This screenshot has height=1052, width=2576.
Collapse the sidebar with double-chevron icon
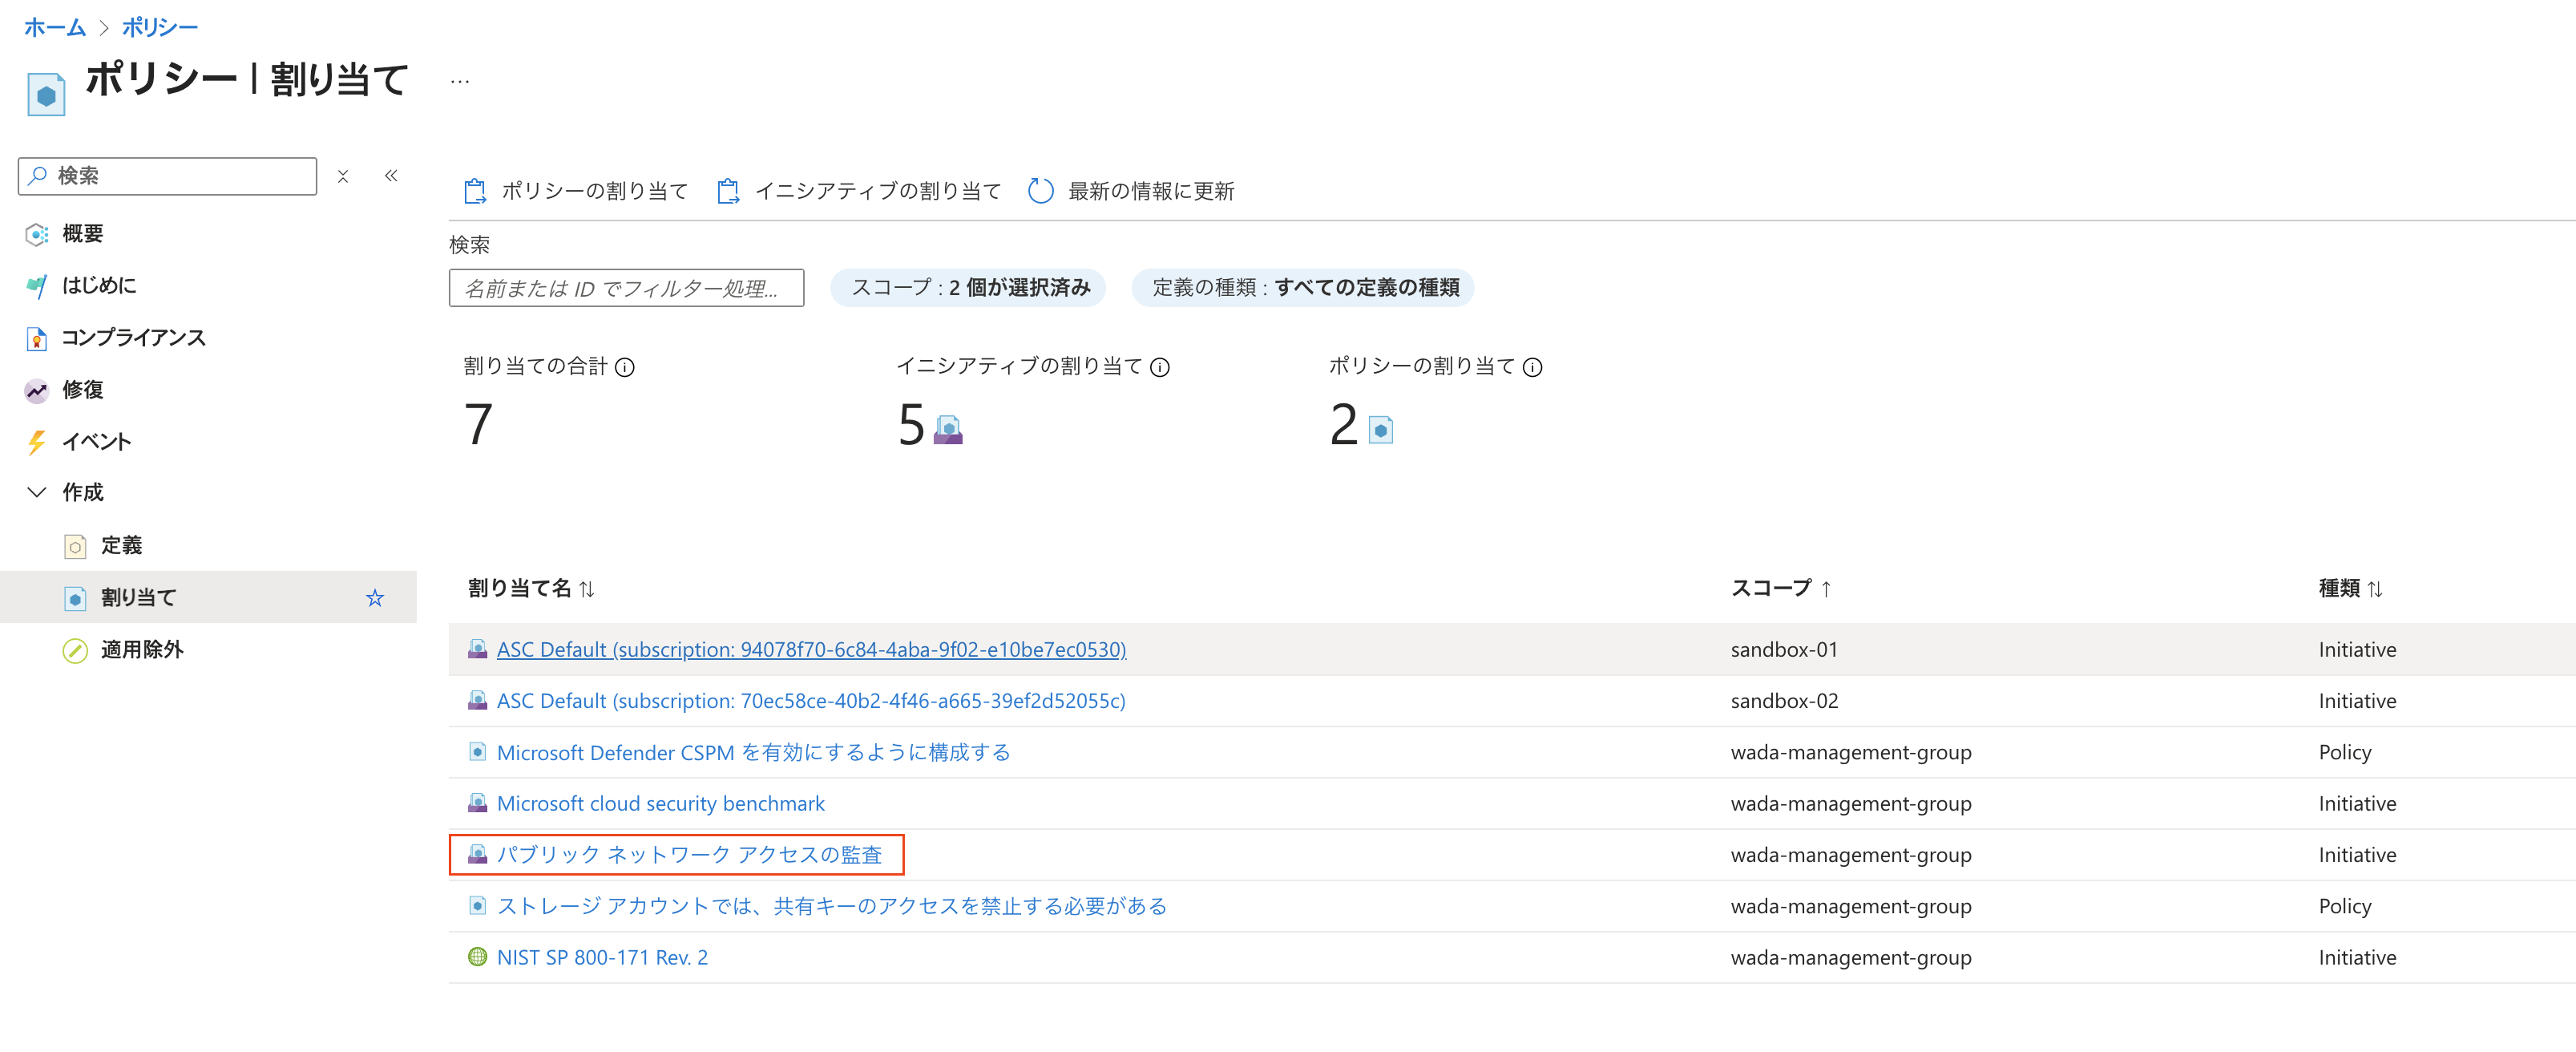(391, 176)
